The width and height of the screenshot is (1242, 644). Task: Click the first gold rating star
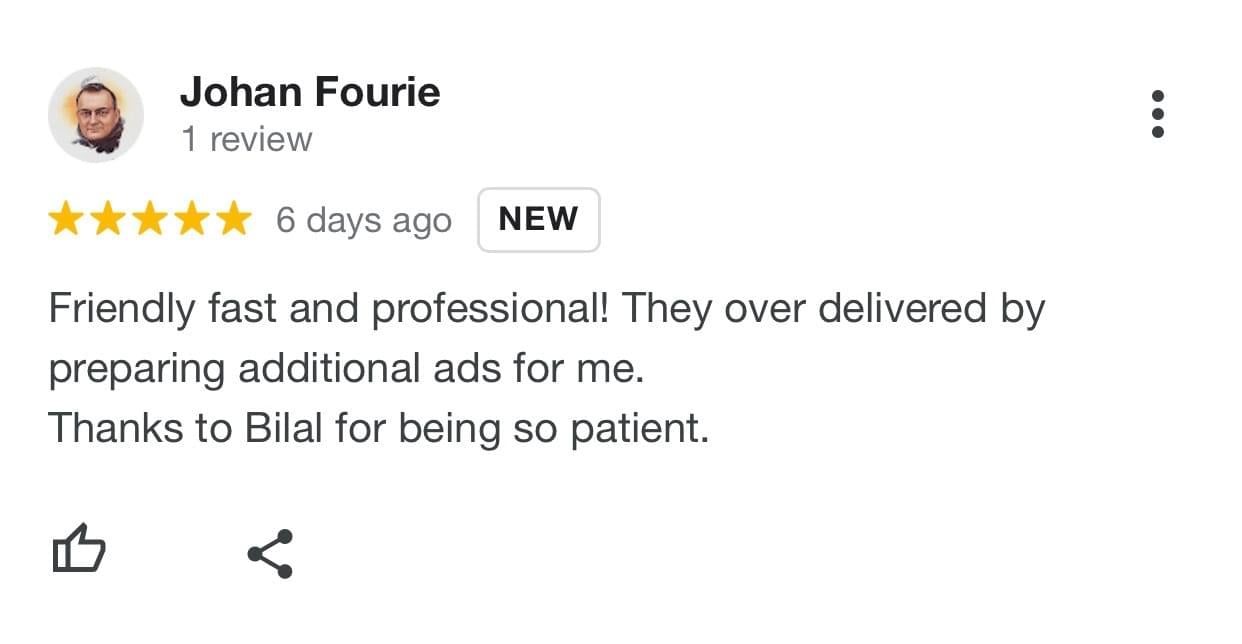click(66, 219)
